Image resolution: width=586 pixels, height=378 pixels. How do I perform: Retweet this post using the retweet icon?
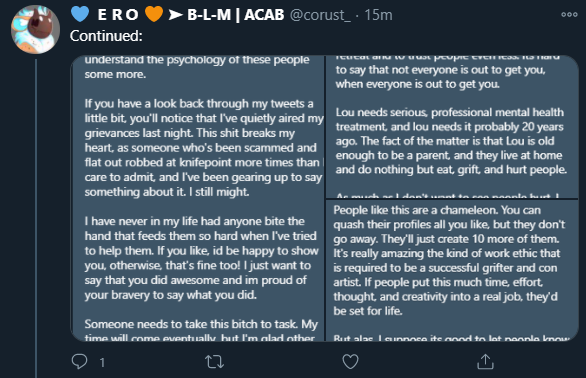coord(215,362)
